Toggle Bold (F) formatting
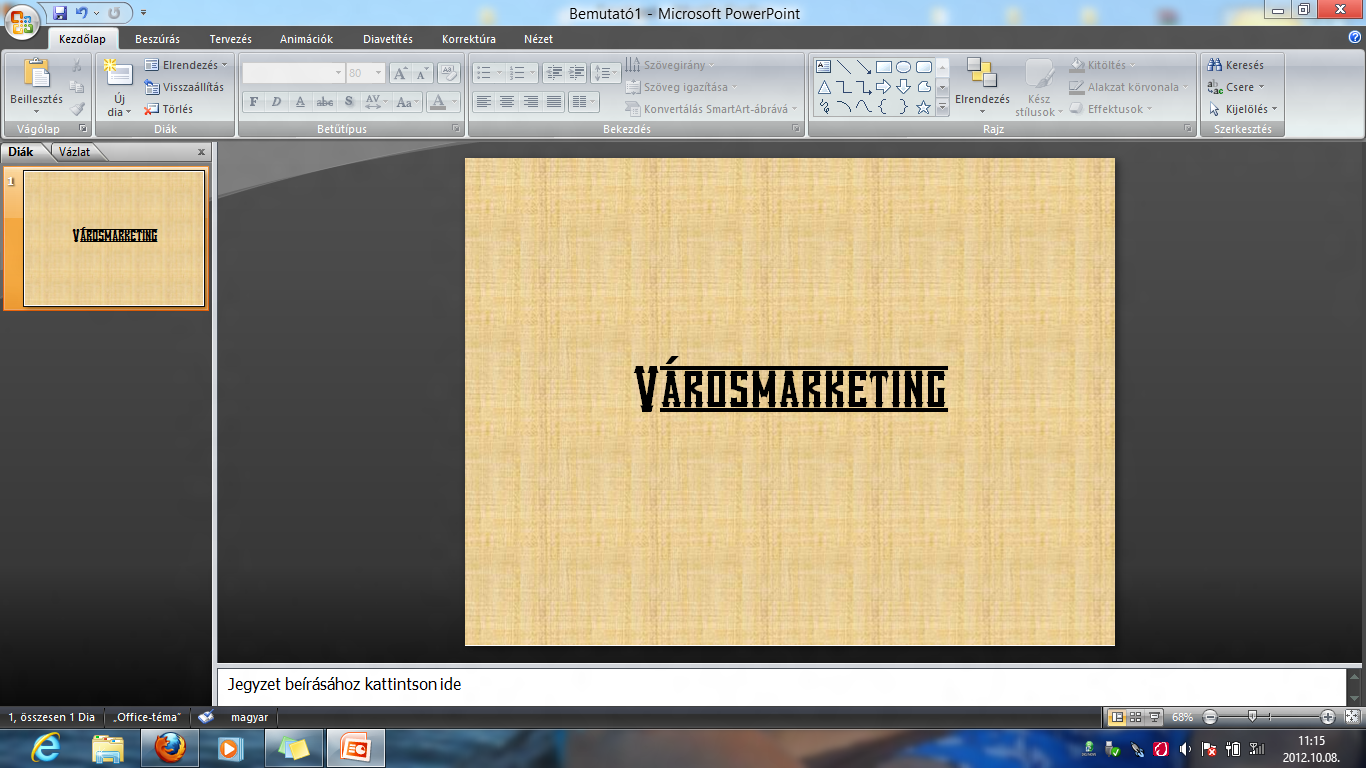The image size is (1366, 768). 253,101
